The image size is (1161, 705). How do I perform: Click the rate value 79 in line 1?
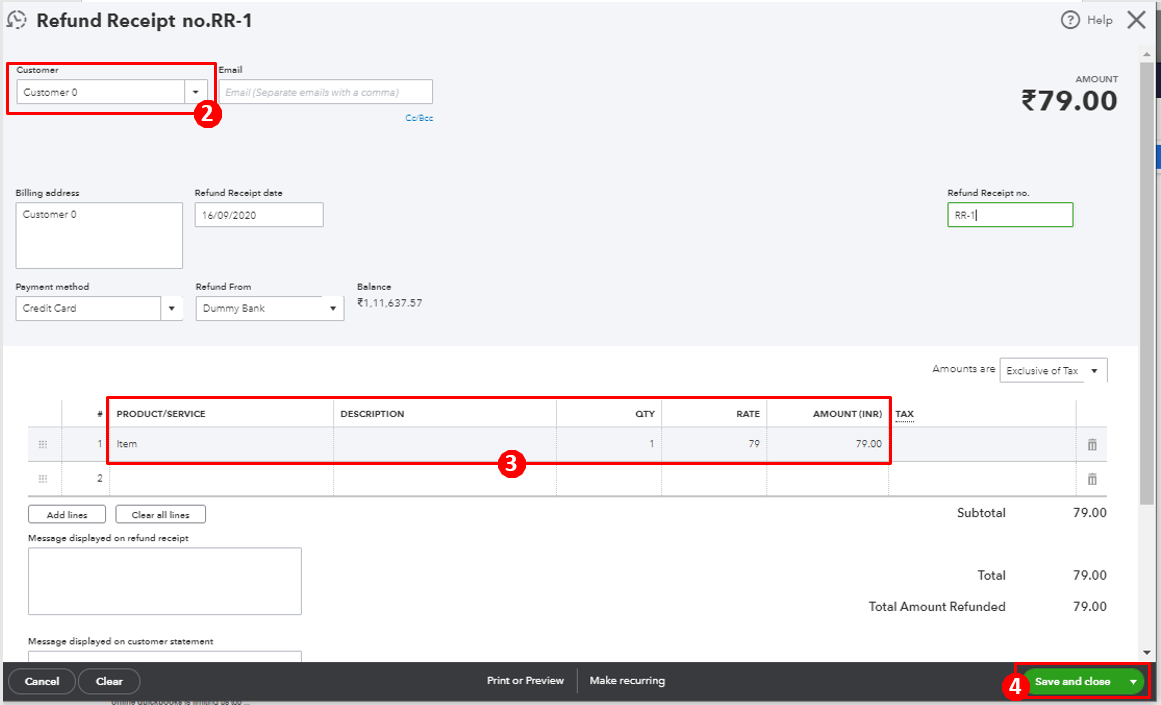point(754,444)
